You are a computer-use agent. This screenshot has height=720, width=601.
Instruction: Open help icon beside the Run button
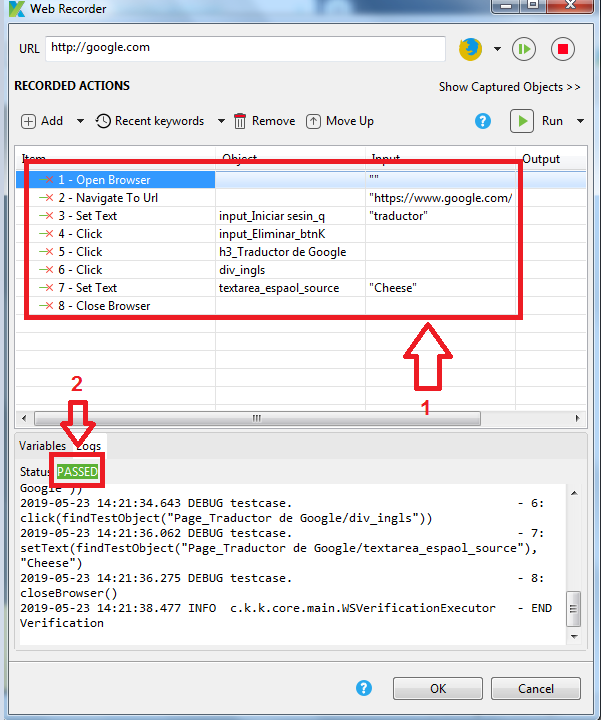(483, 121)
